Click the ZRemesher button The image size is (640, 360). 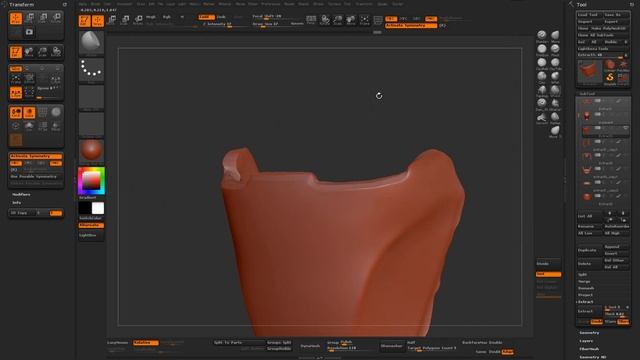pos(391,346)
